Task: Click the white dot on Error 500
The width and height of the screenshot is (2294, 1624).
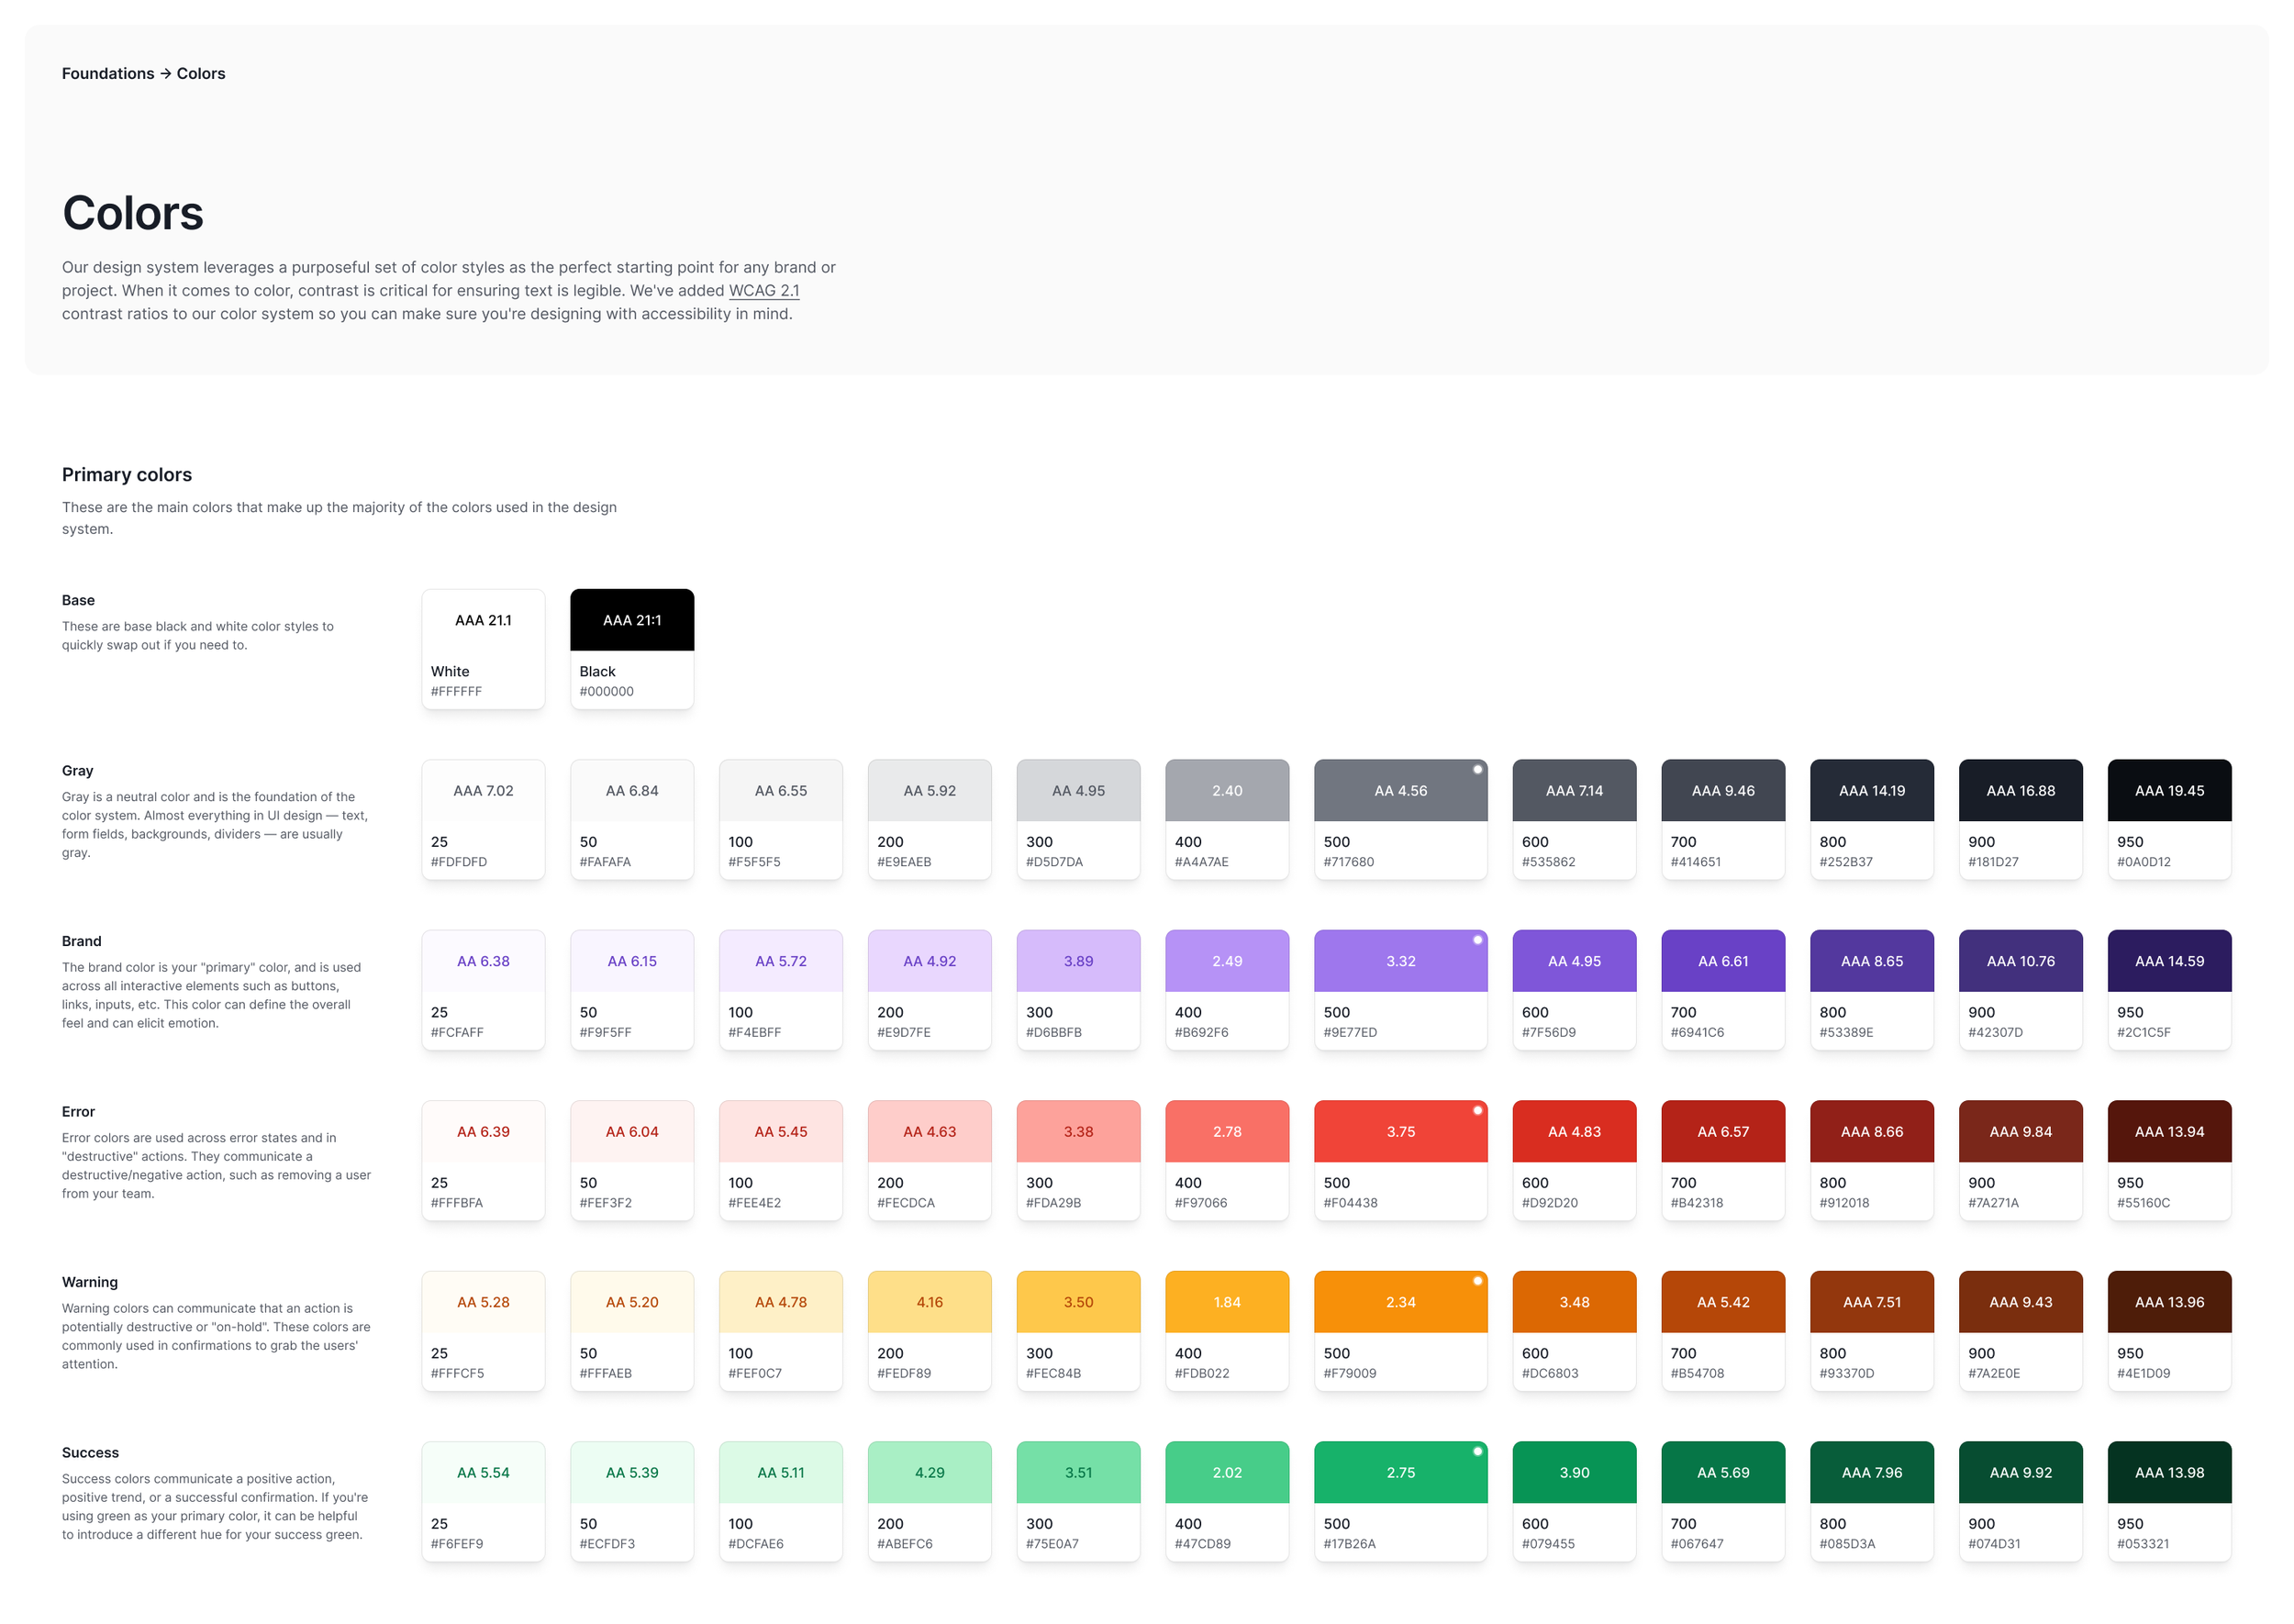Action: (1476, 1110)
